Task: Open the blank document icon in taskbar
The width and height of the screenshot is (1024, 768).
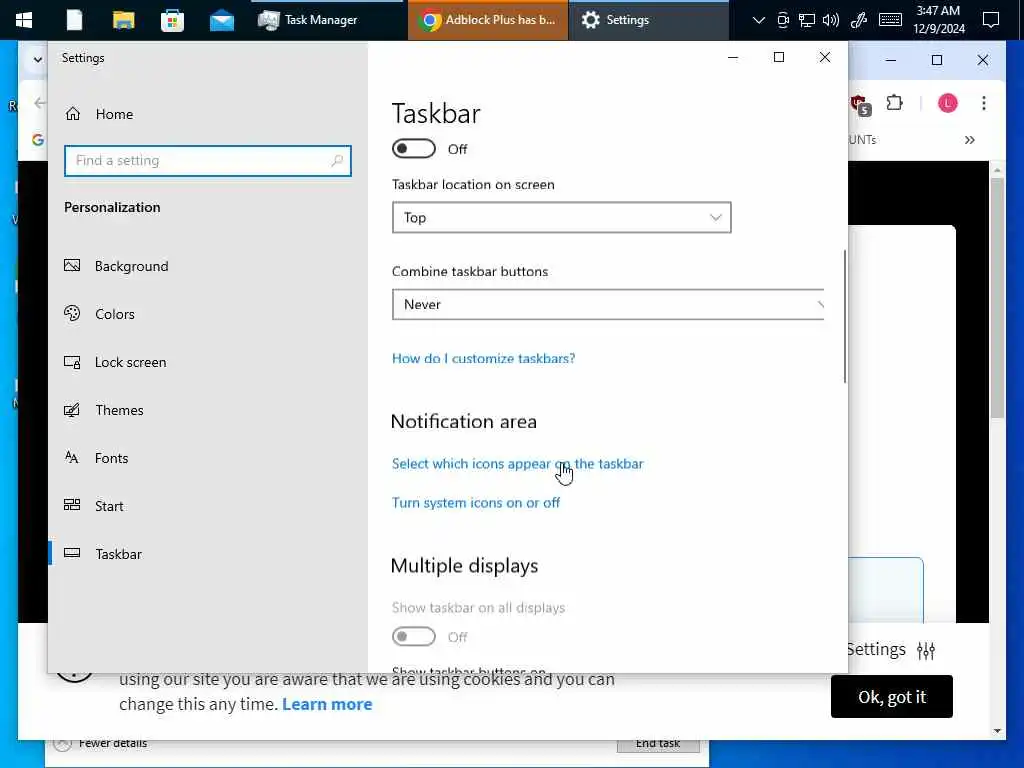Action: coord(74,20)
